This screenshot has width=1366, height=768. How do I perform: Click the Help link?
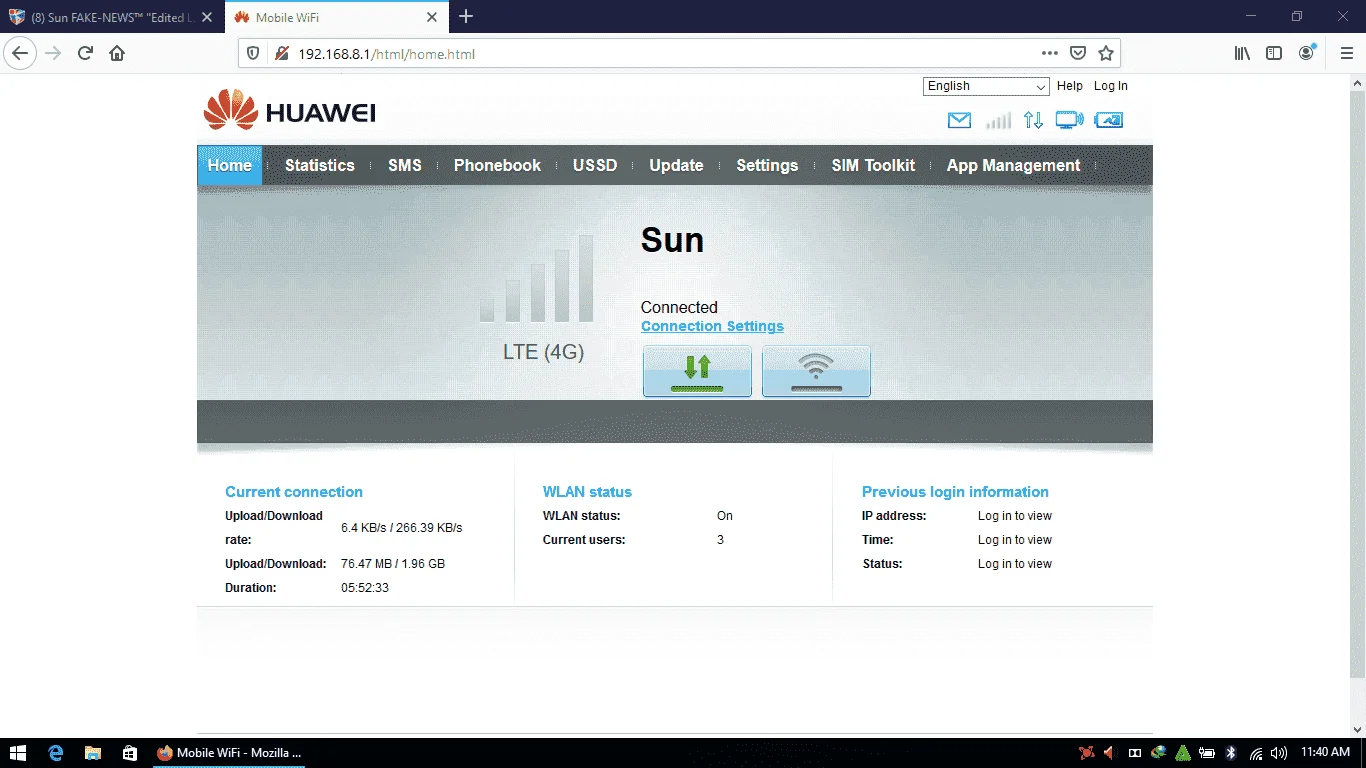[1070, 86]
